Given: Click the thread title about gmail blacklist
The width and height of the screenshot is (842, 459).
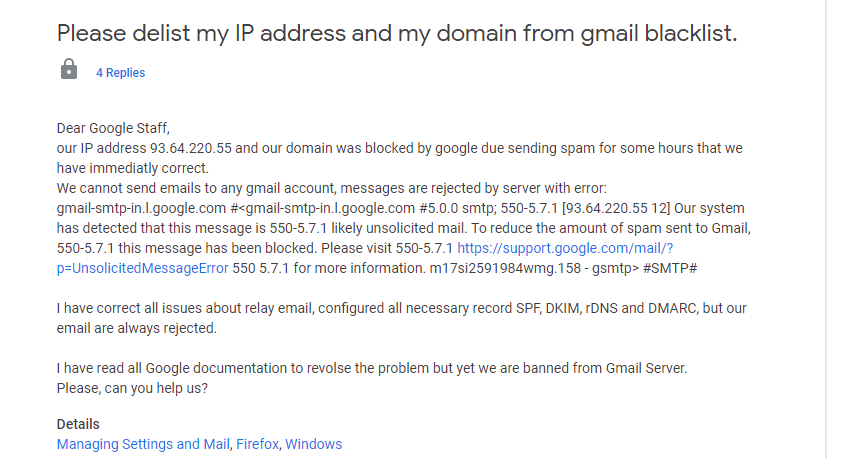Looking at the screenshot, I should pyautogui.click(x=397, y=33).
